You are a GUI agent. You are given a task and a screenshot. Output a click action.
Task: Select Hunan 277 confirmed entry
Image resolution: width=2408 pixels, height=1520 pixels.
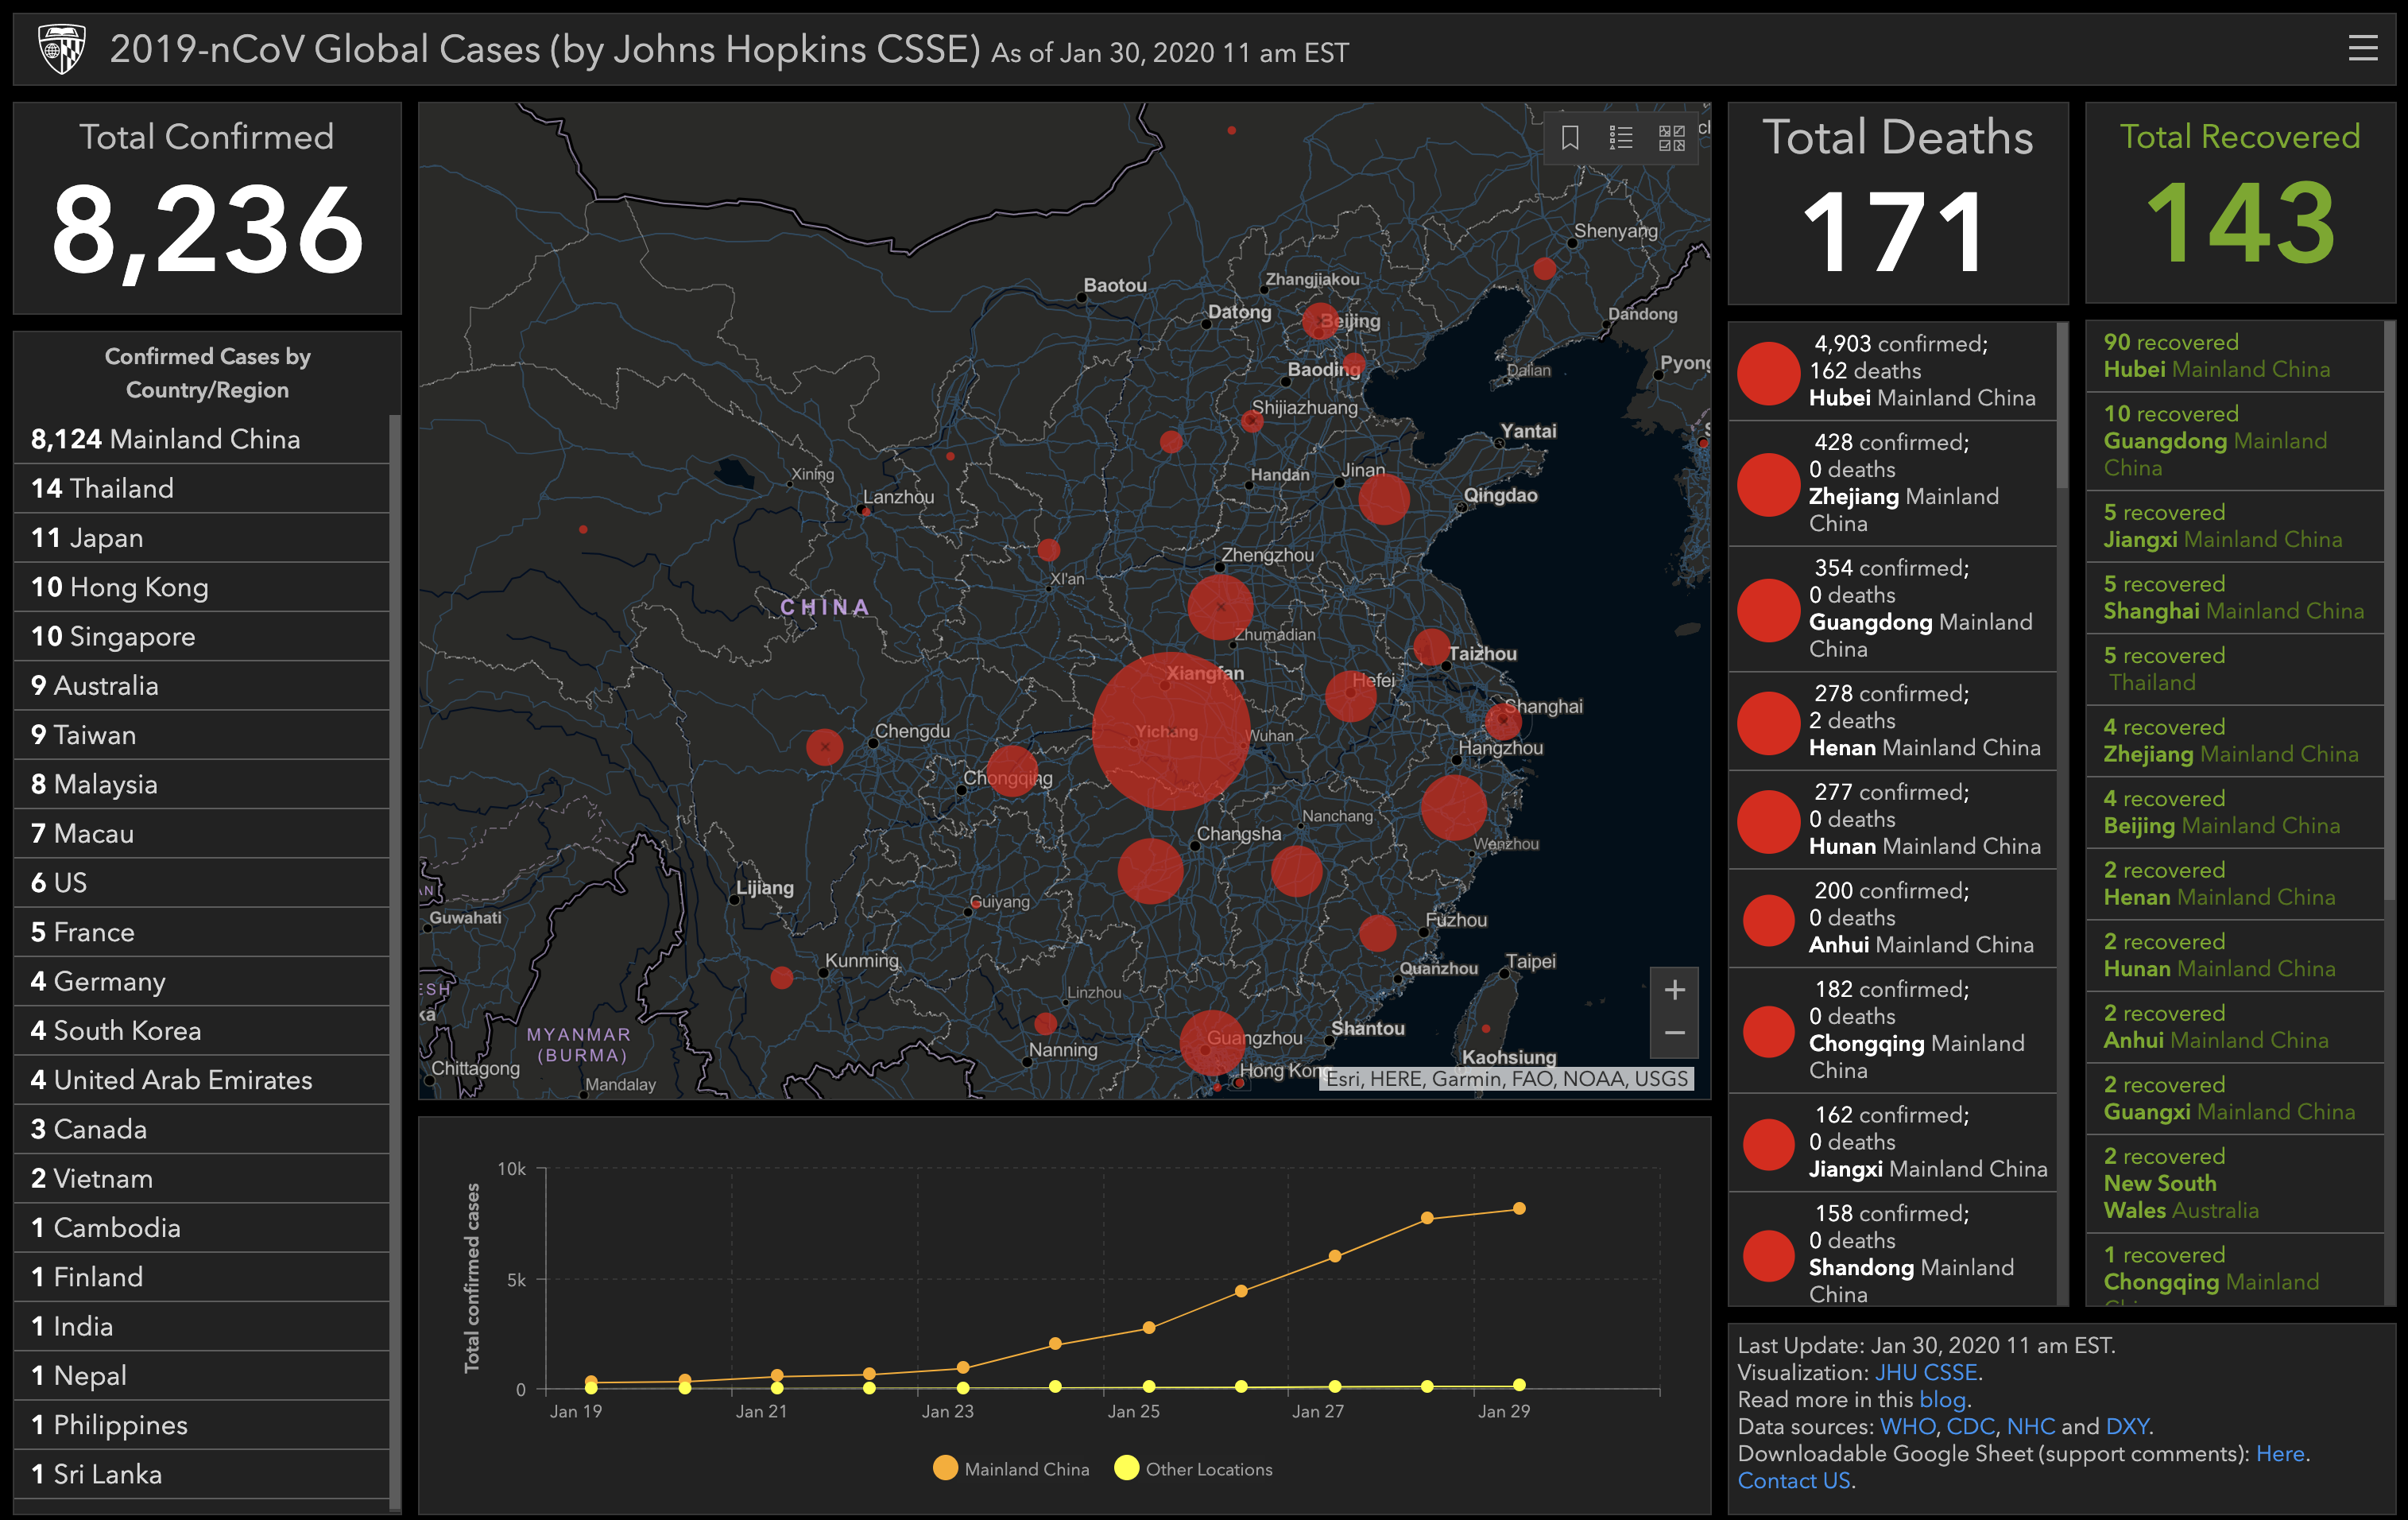[x=1892, y=819]
